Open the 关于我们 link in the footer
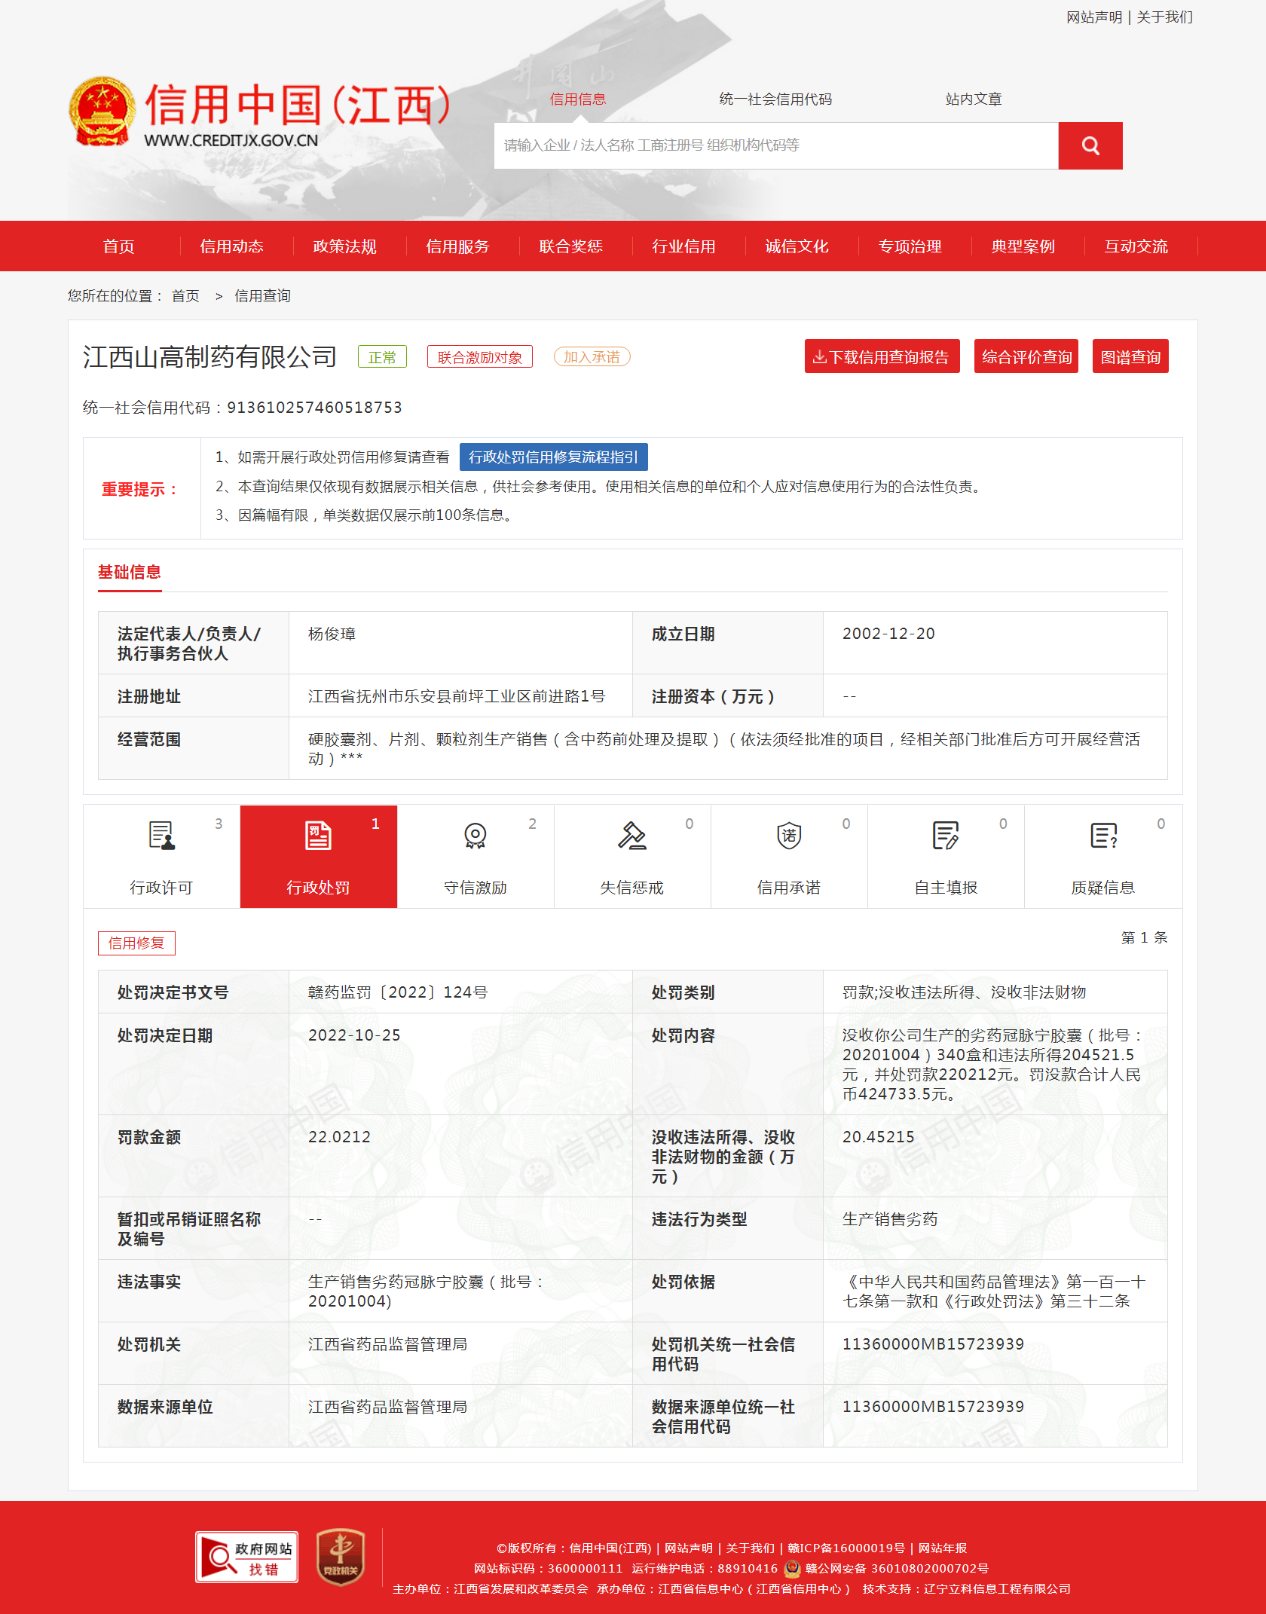1266x1614 pixels. [750, 1548]
